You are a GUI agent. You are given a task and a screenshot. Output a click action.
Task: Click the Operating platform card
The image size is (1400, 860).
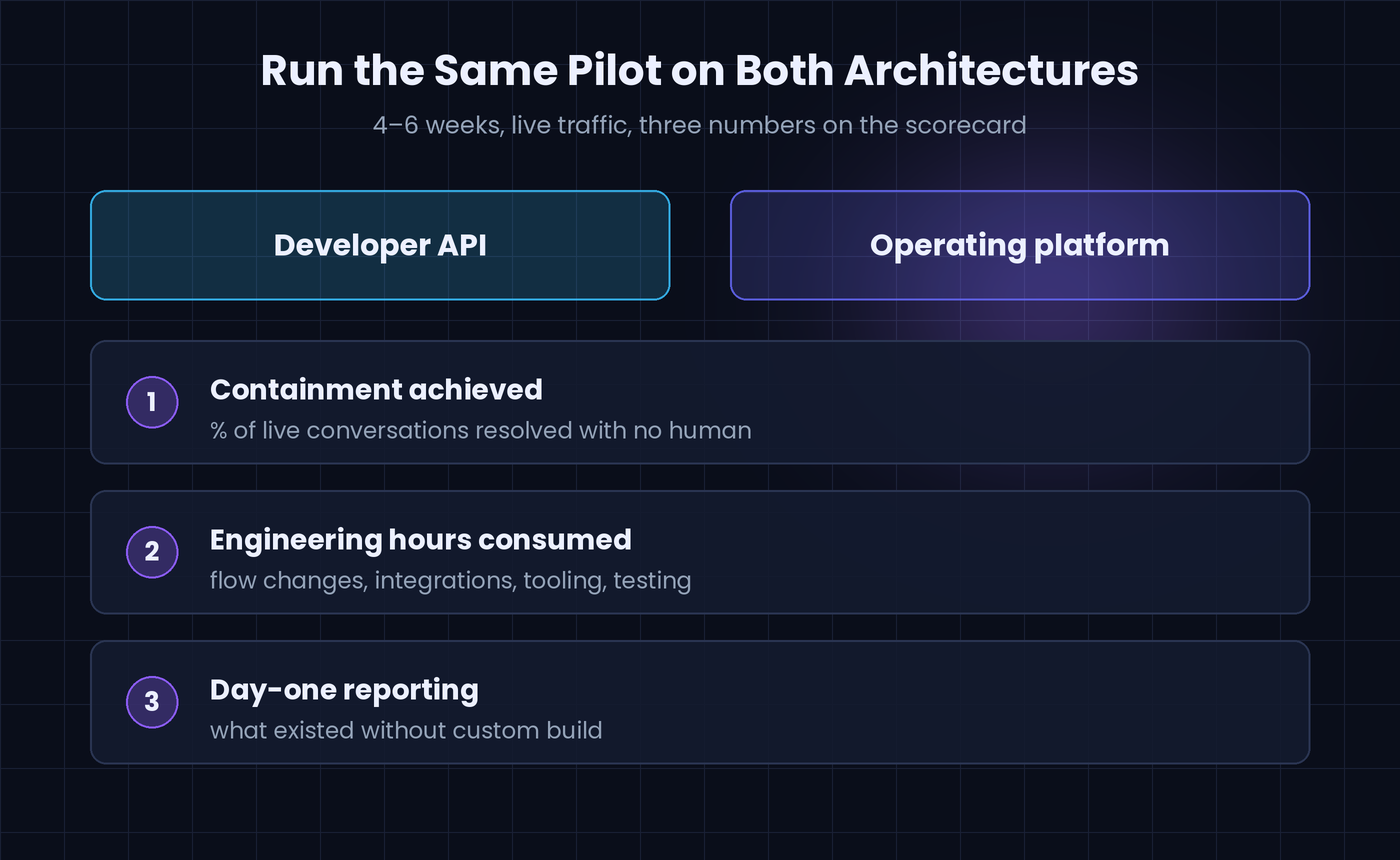[x=1020, y=245]
